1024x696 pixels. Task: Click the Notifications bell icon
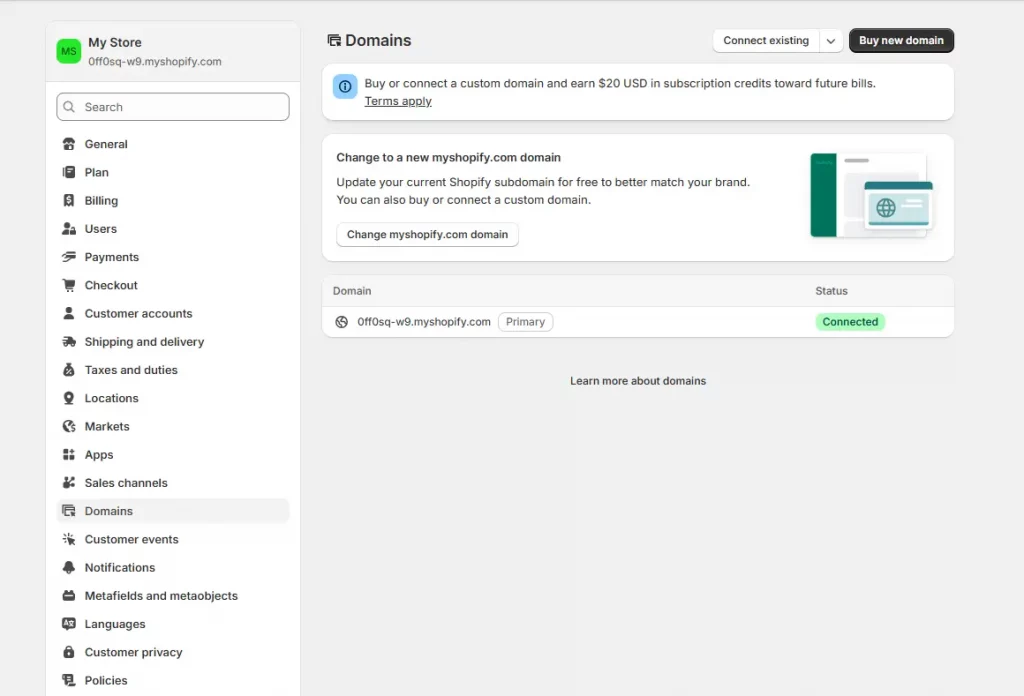coord(69,567)
